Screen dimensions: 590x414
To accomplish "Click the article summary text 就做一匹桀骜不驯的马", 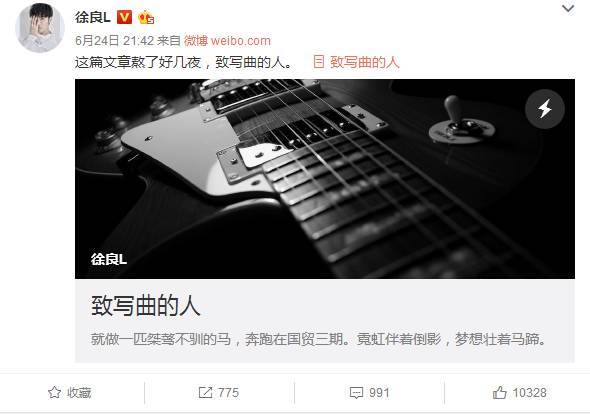I will [x=161, y=339].
